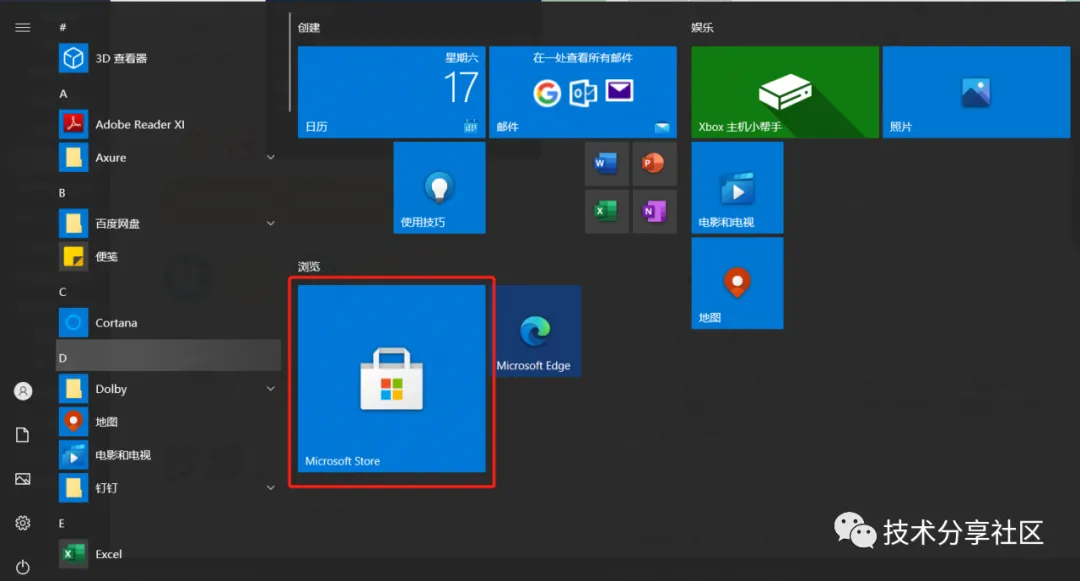Open the Documents sidebar icon
Screen dimensions: 1080x581
pyautogui.click(x=23, y=435)
